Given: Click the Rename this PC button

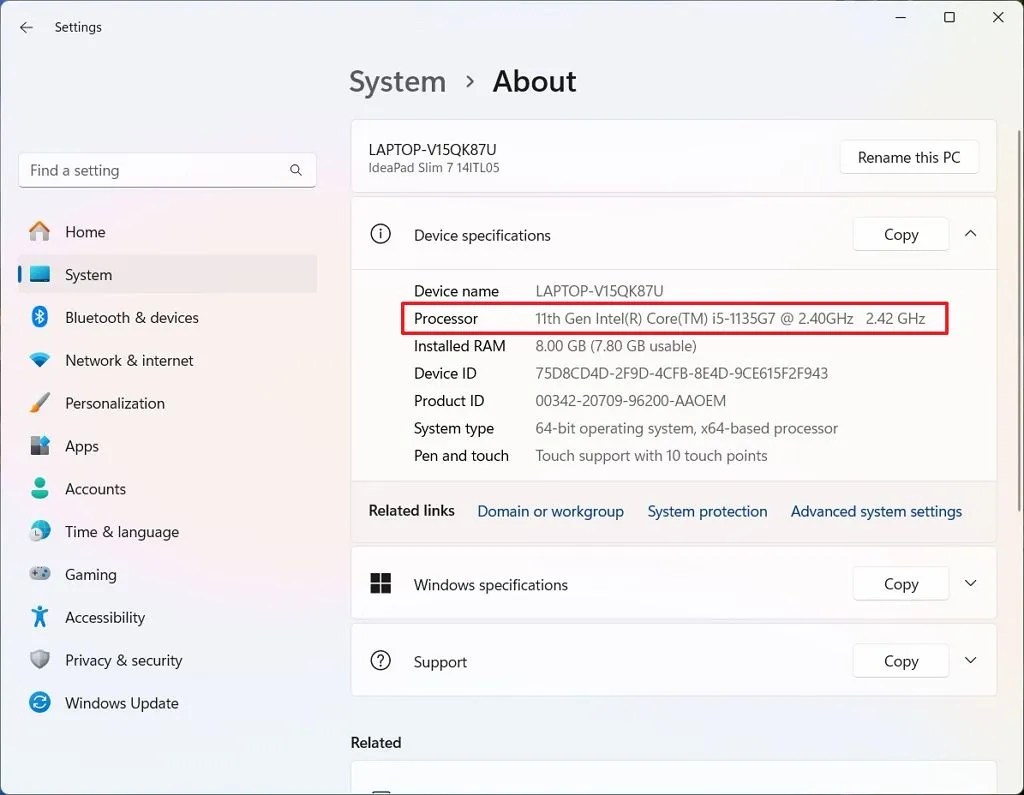Looking at the screenshot, I should pyautogui.click(x=908, y=157).
